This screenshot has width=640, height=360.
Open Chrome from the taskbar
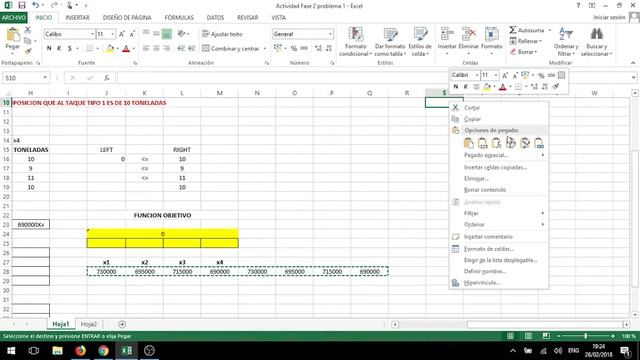[x=103, y=351]
